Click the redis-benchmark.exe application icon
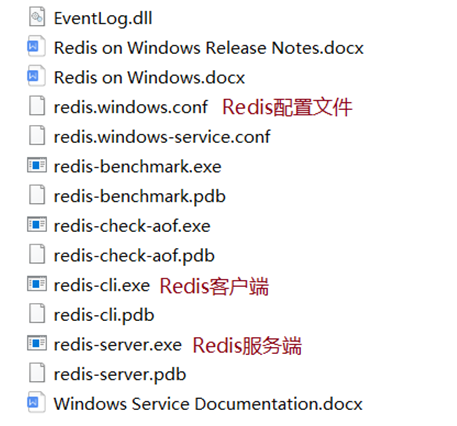 coord(37,165)
